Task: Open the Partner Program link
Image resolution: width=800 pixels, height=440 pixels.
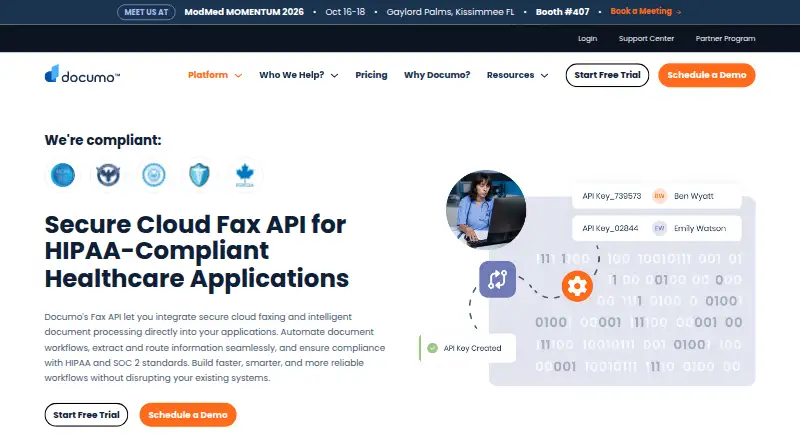Action: tap(726, 38)
